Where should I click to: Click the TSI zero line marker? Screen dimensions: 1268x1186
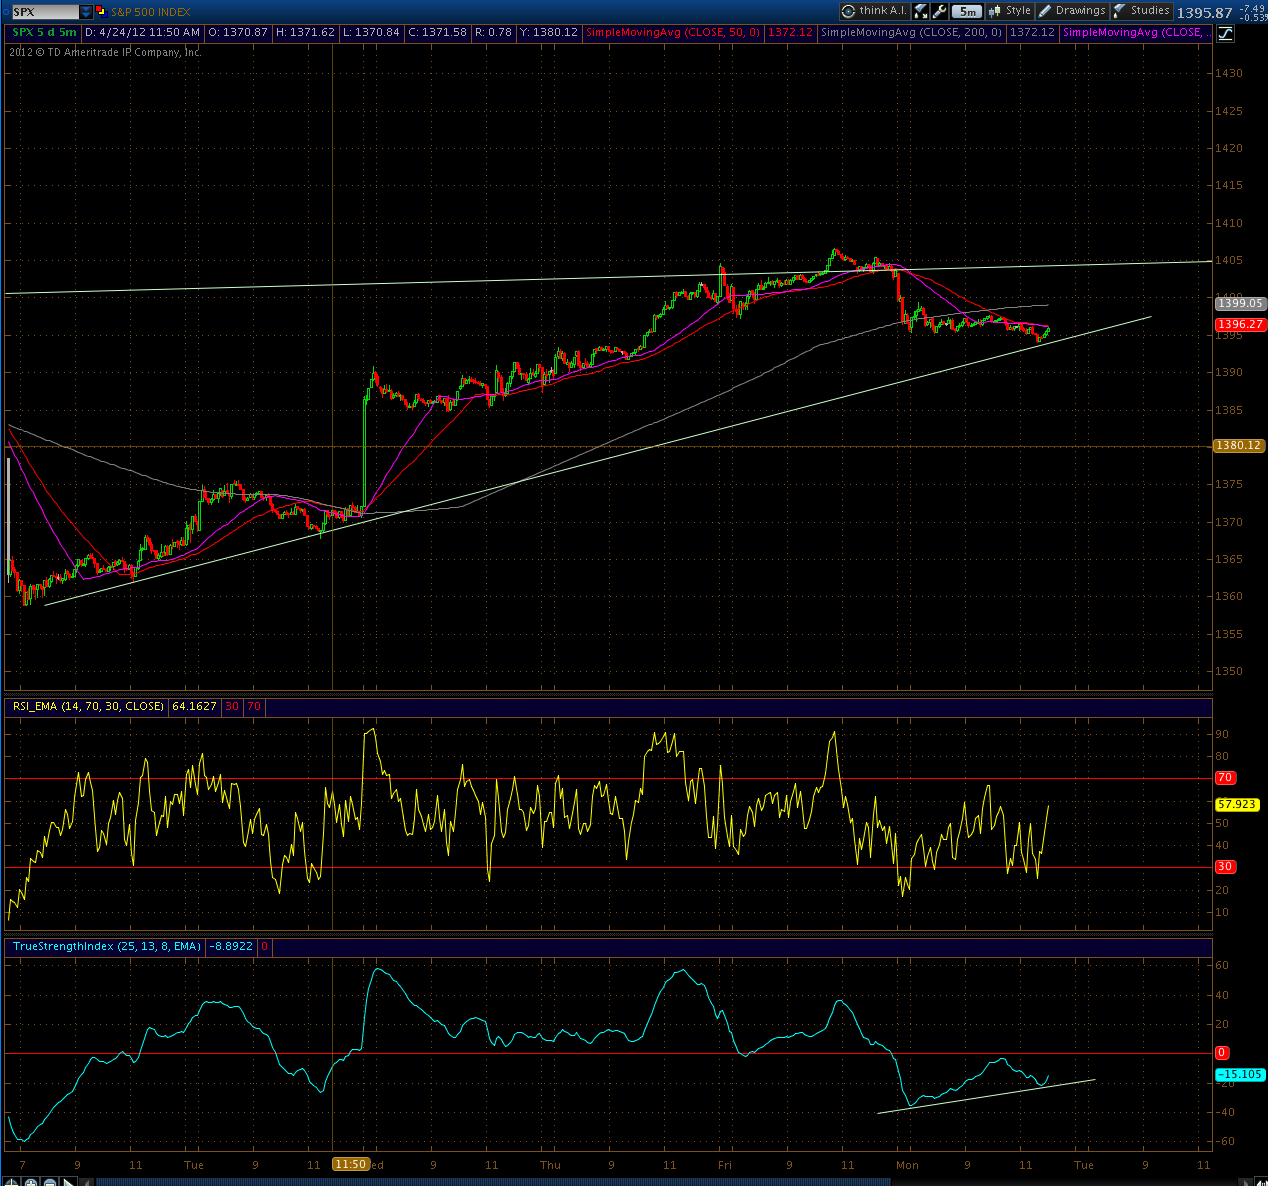pyautogui.click(x=1221, y=1053)
